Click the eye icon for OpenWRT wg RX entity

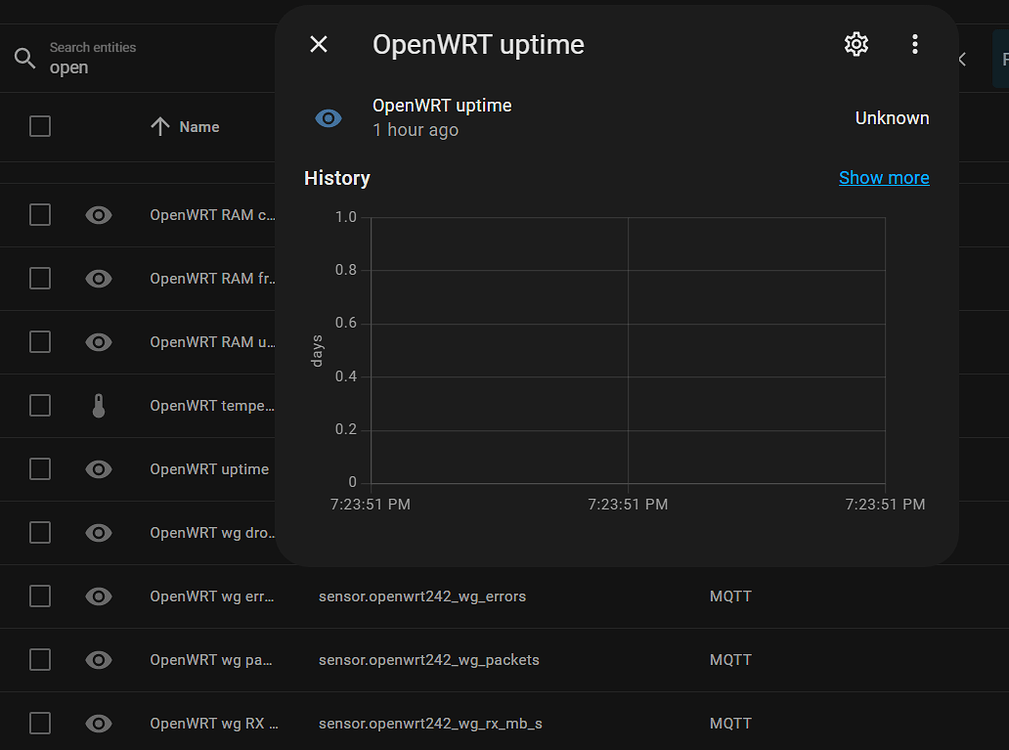98,723
